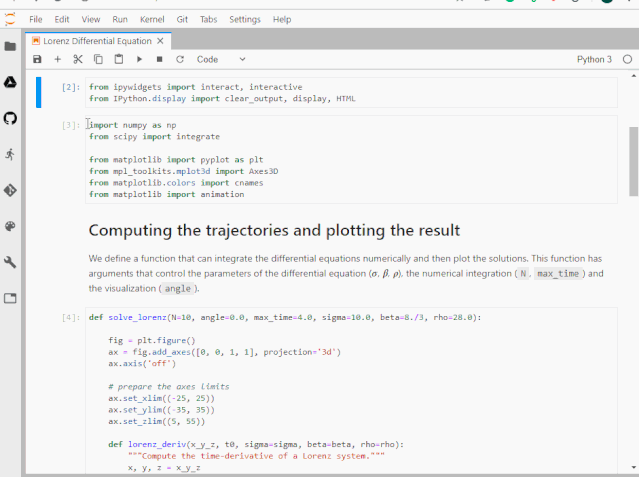Click the blue collapser bar of cell 2
Screen dimensions: 639x477
pyautogui.click(x=38, y=92)
